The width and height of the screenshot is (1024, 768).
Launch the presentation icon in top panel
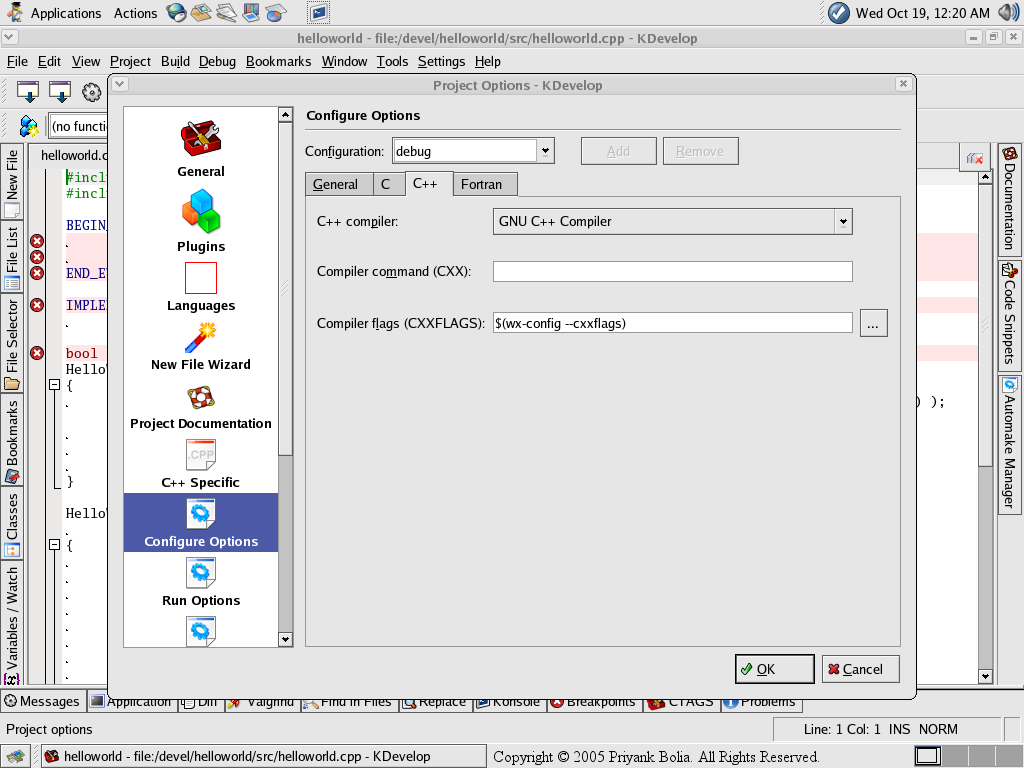point(251,12)
